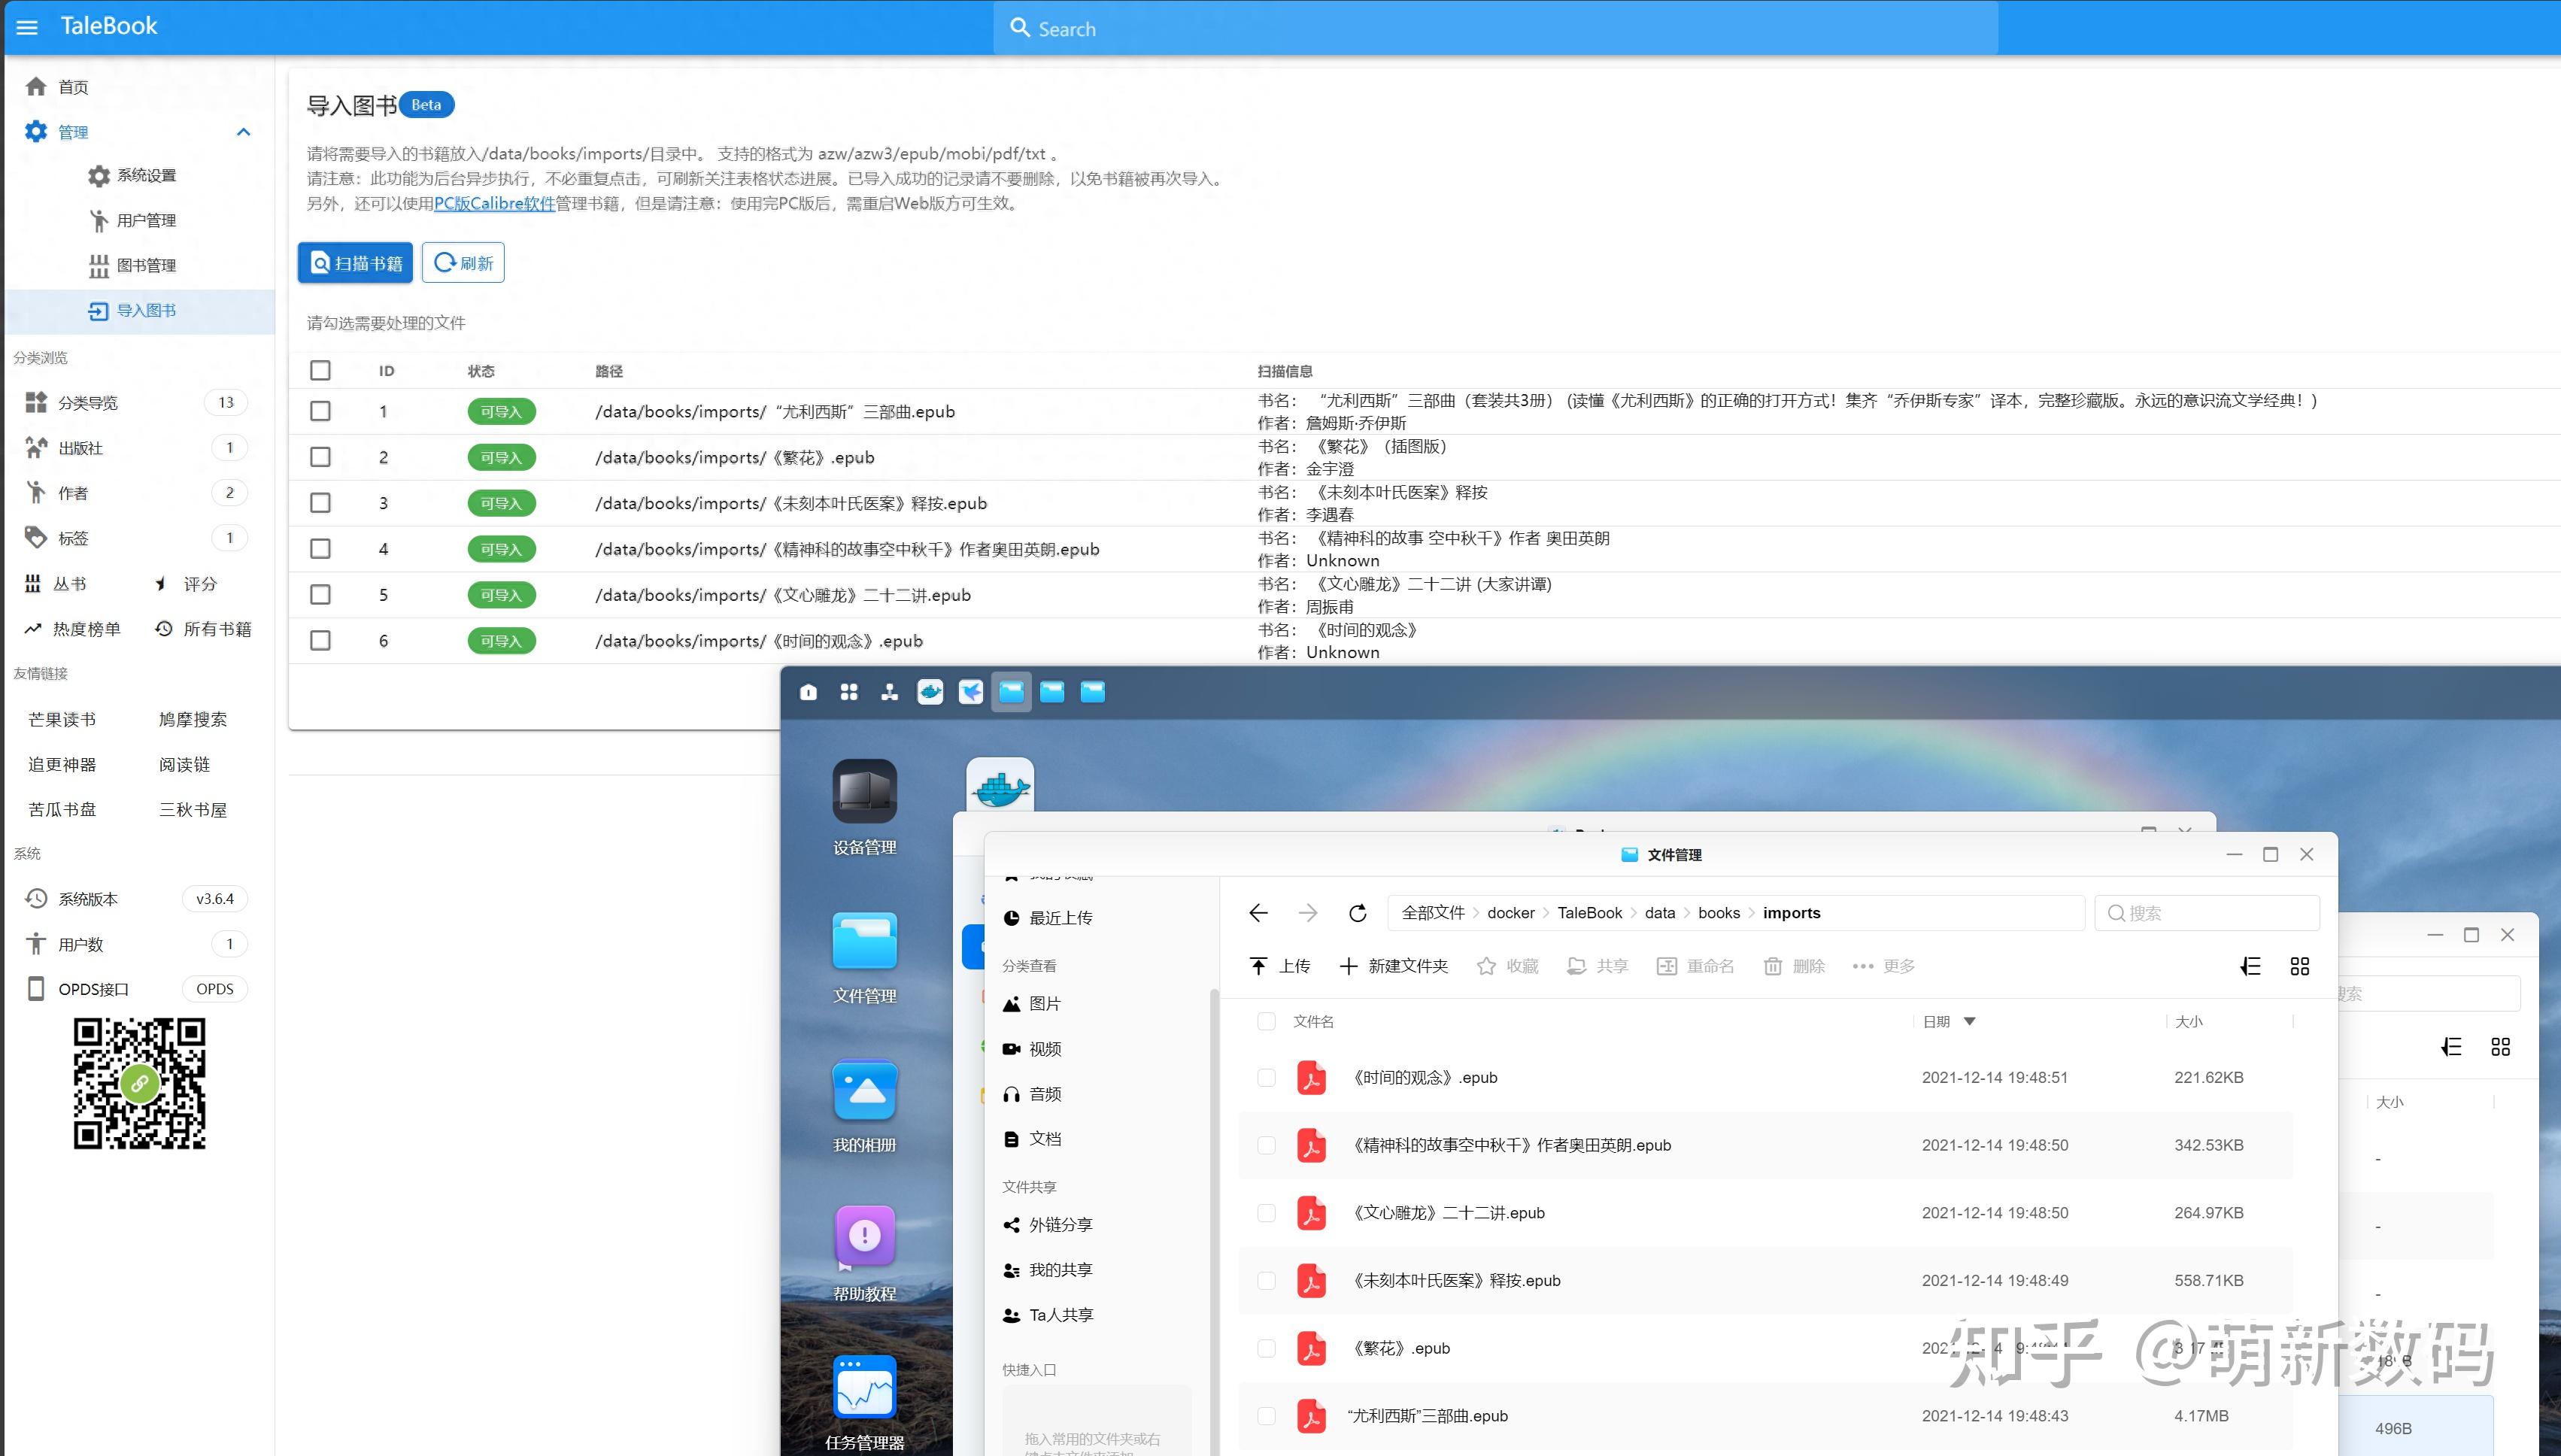Select the 视频 category in the file manager sidebar
The image size is (2561, 1456).
click(1045, 1048)
